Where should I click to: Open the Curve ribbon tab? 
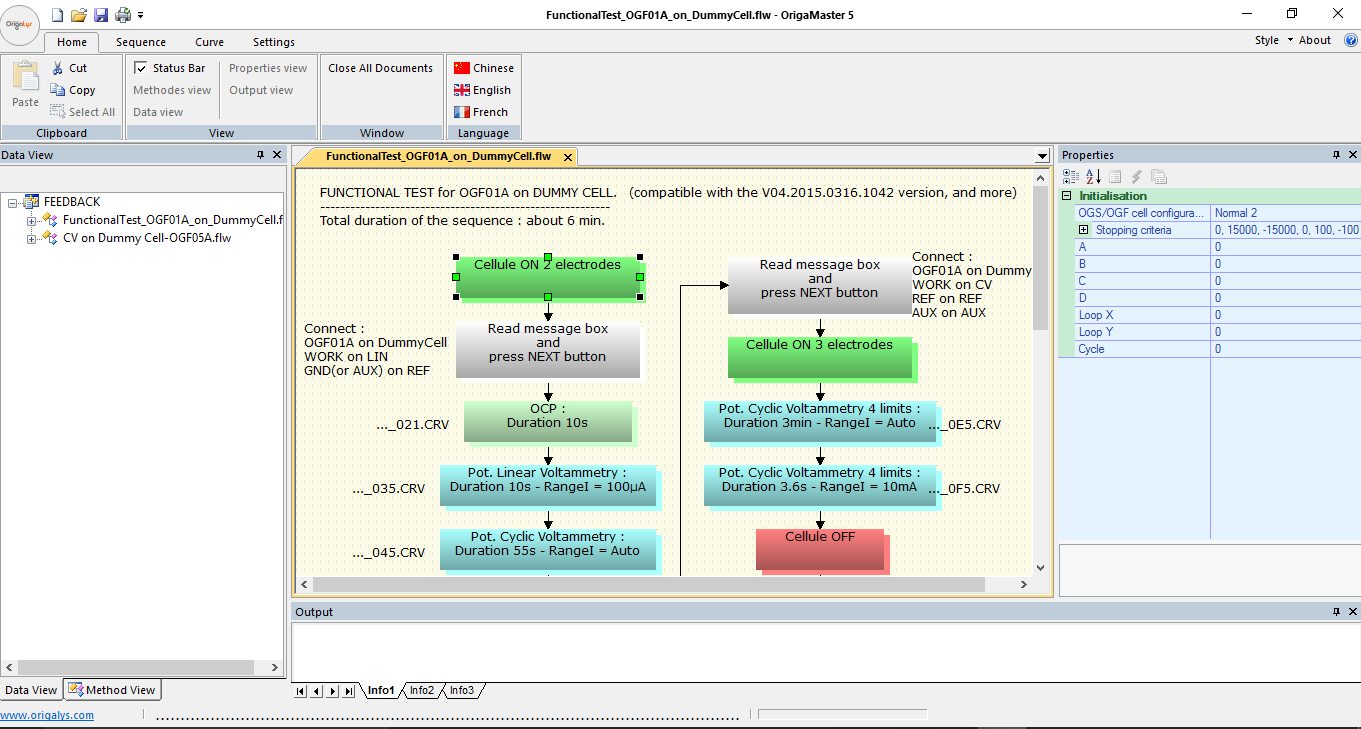point(210,42)
